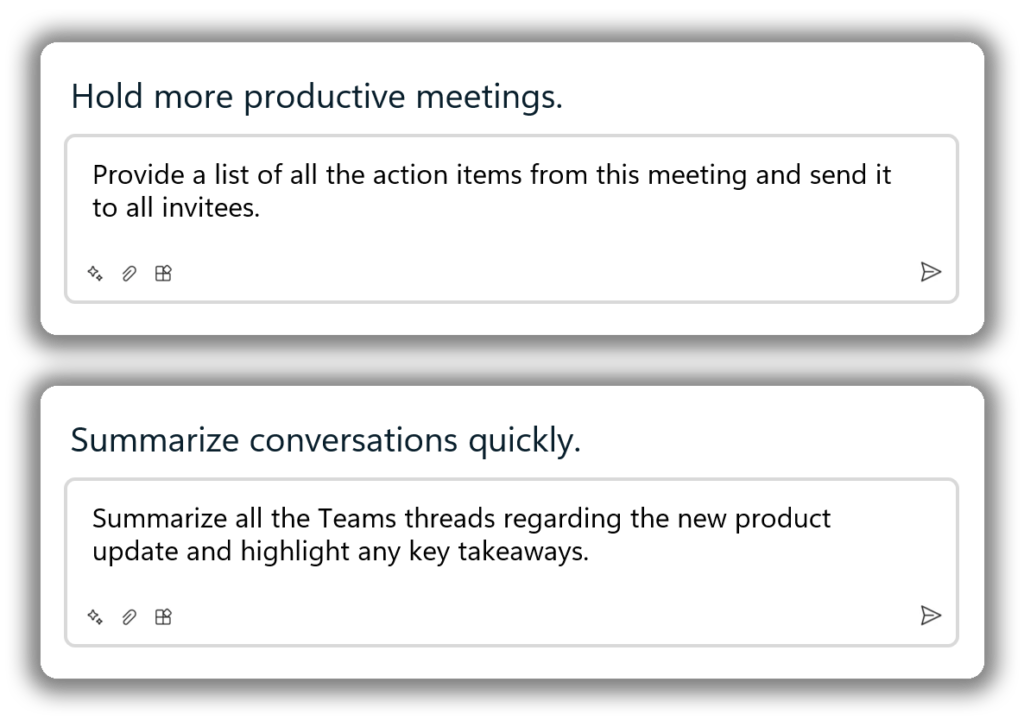Place cursor on 'to all invitees.' text

pos(176,208)
